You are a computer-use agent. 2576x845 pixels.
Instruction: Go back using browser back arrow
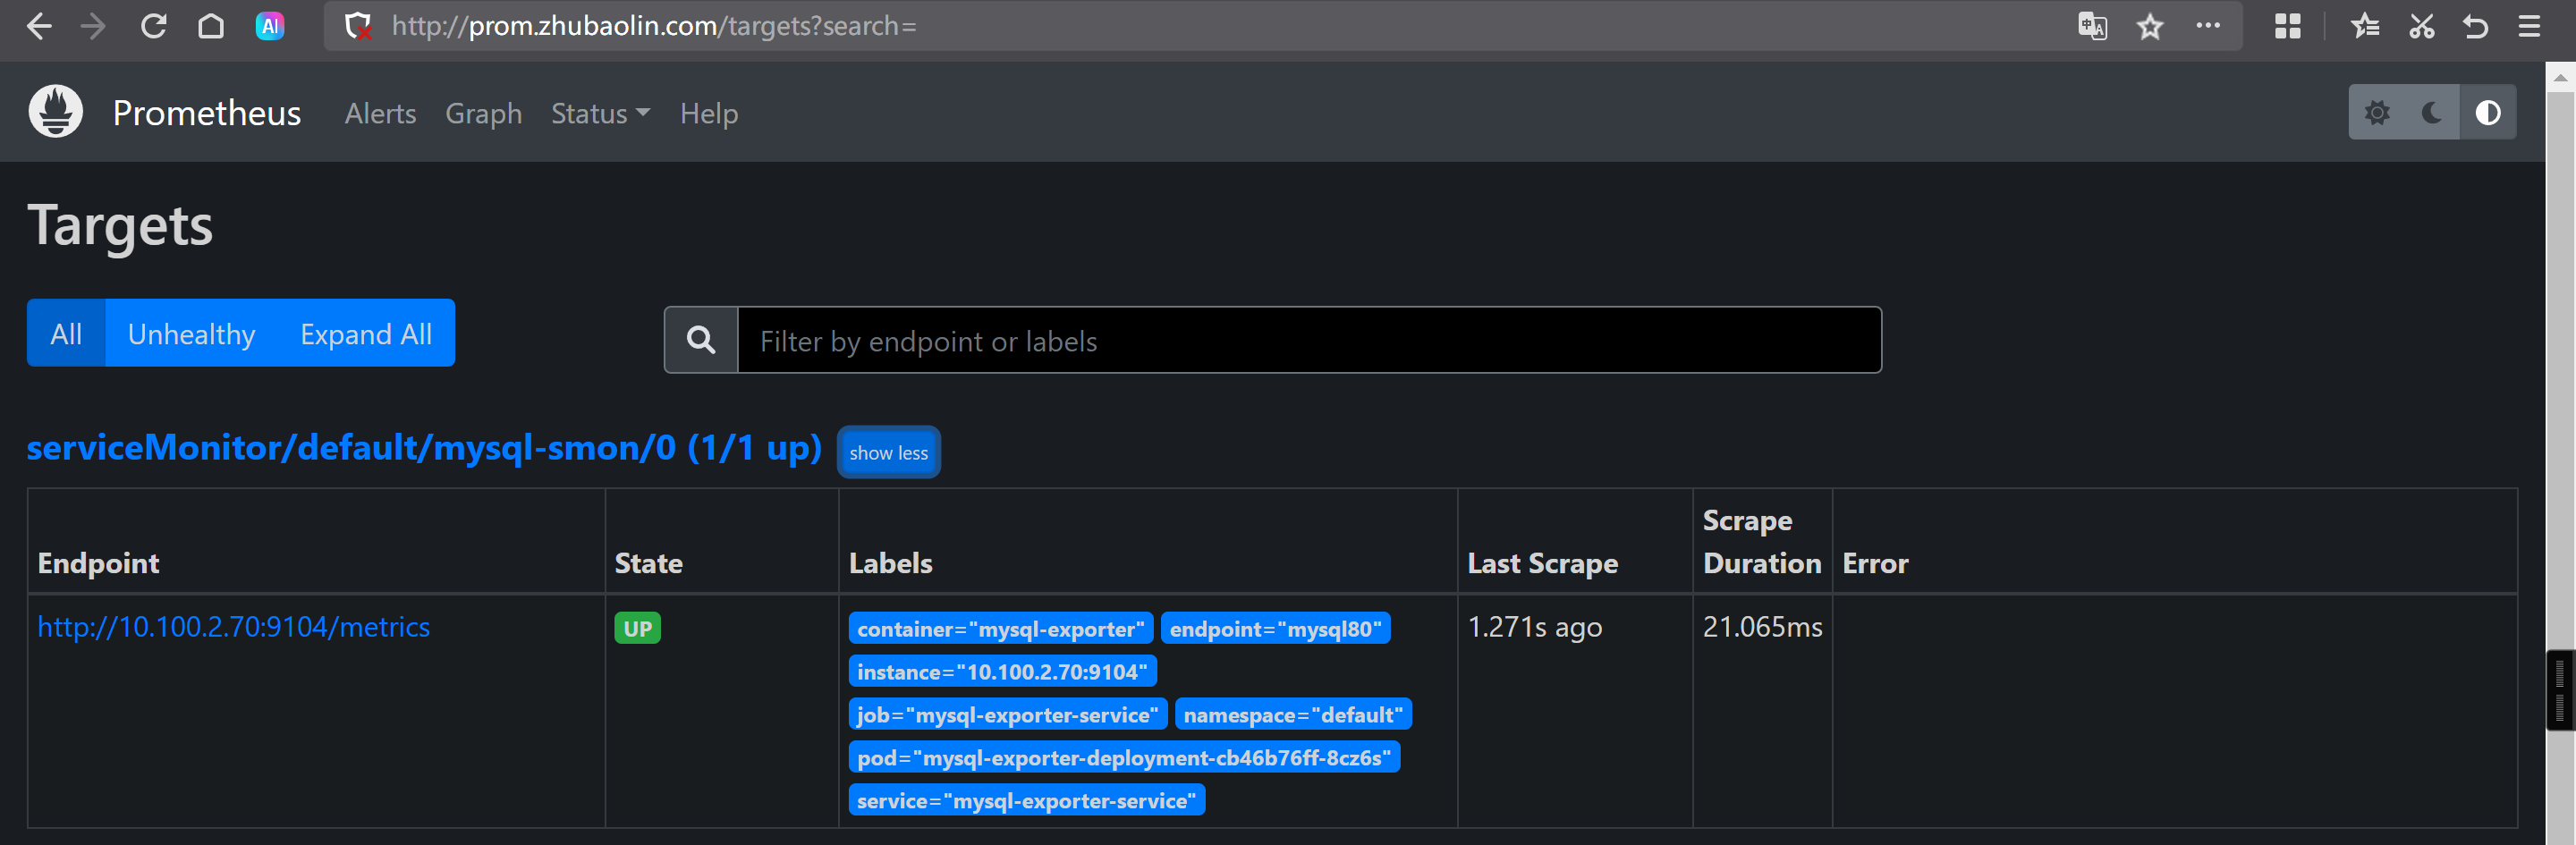point(39,26)
